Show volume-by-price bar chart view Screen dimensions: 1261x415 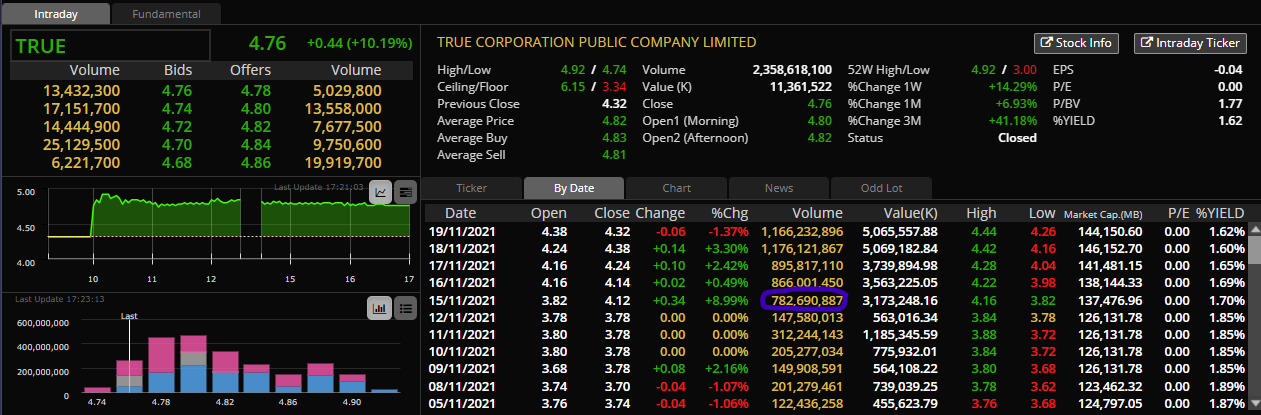click(x=379, y=307)
